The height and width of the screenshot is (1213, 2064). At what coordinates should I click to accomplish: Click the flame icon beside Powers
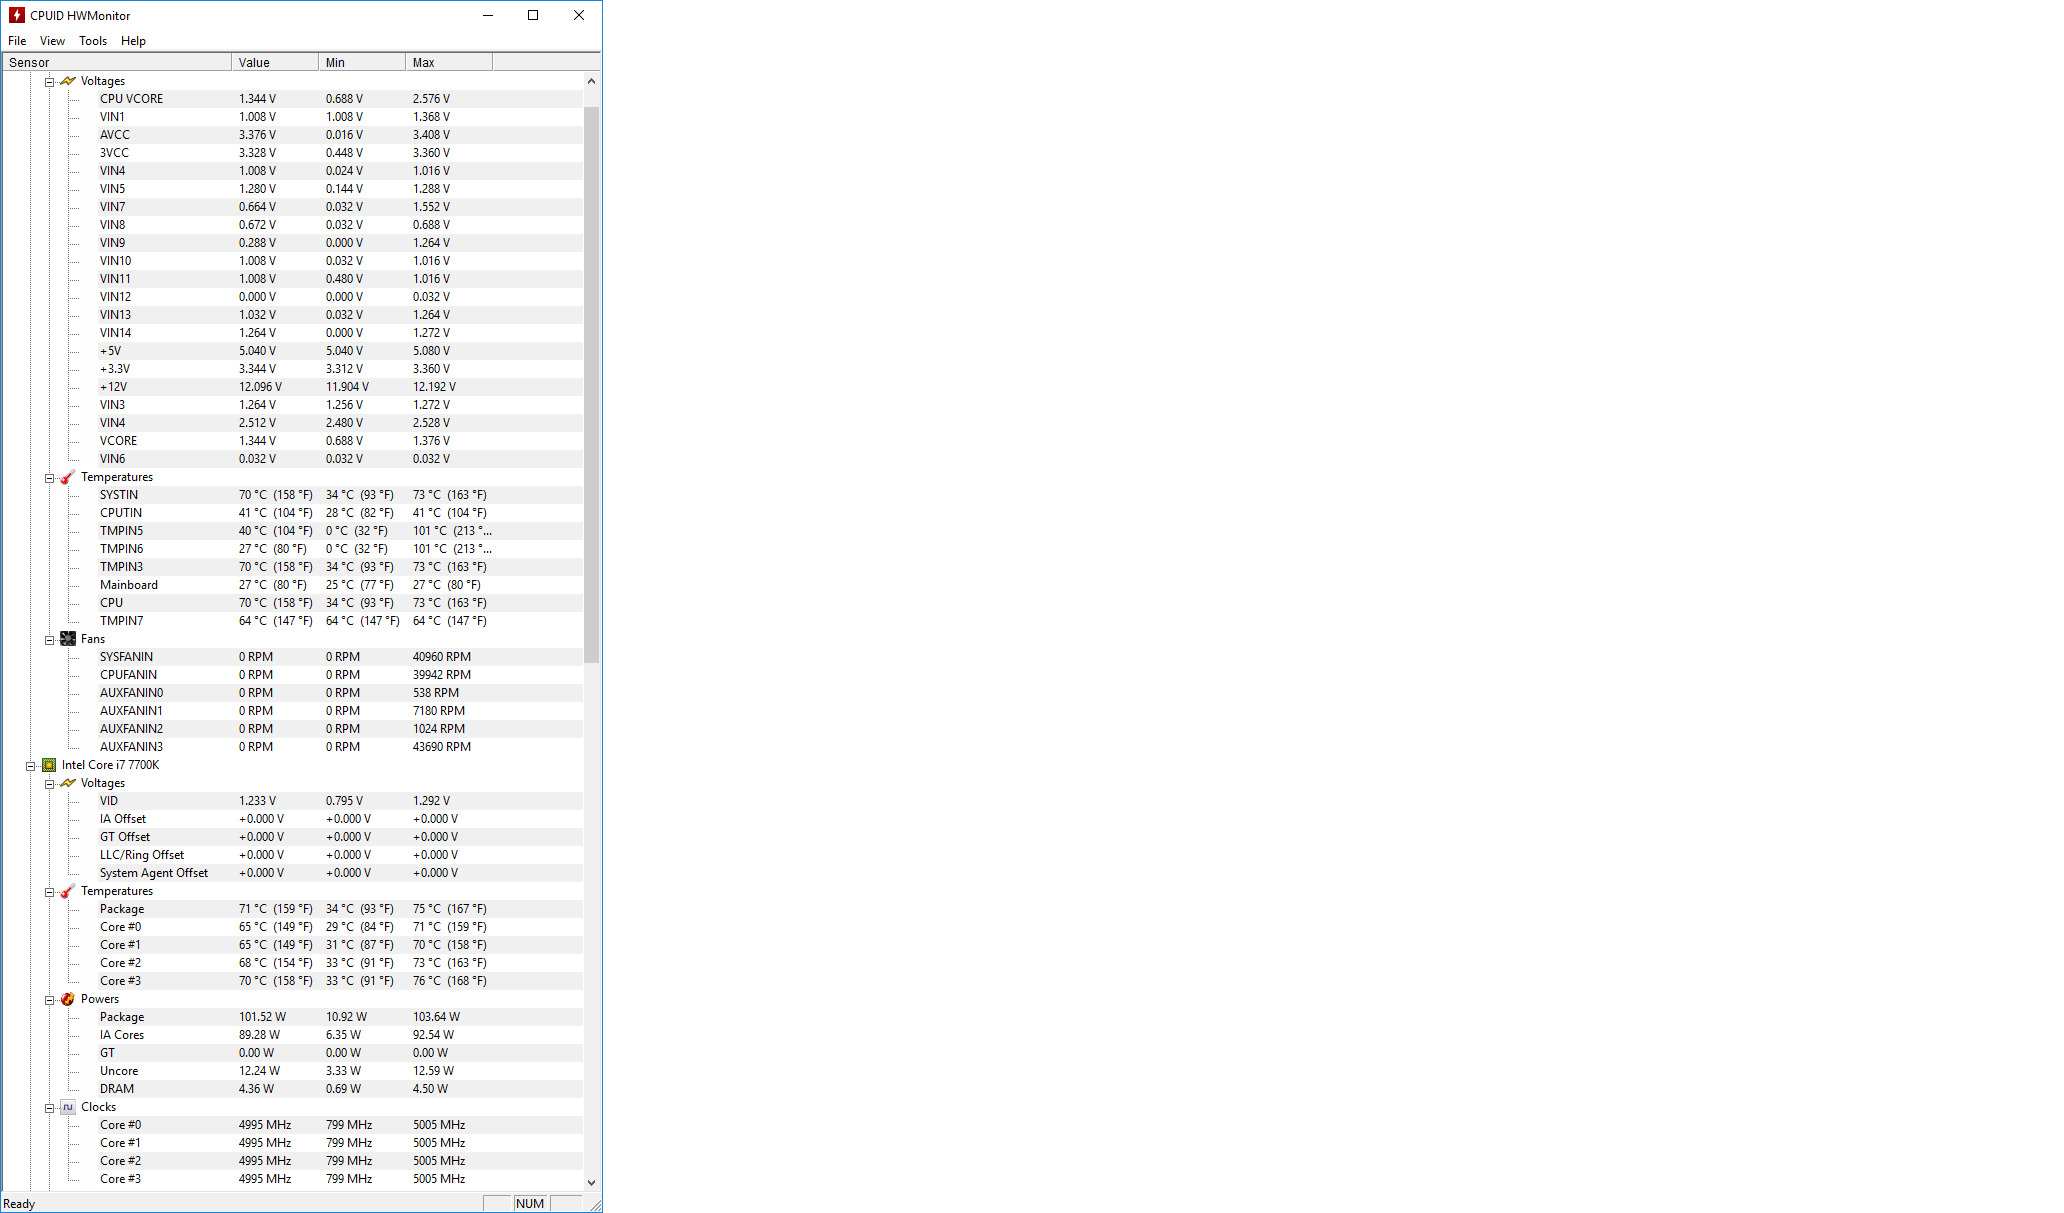[x=68, y=999]
